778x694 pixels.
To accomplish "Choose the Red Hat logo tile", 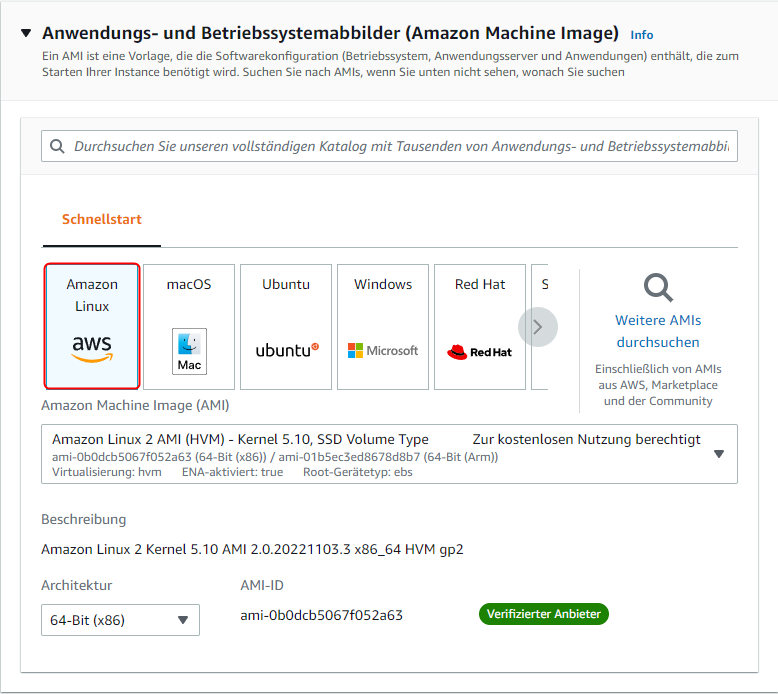I will pos(480,326).
